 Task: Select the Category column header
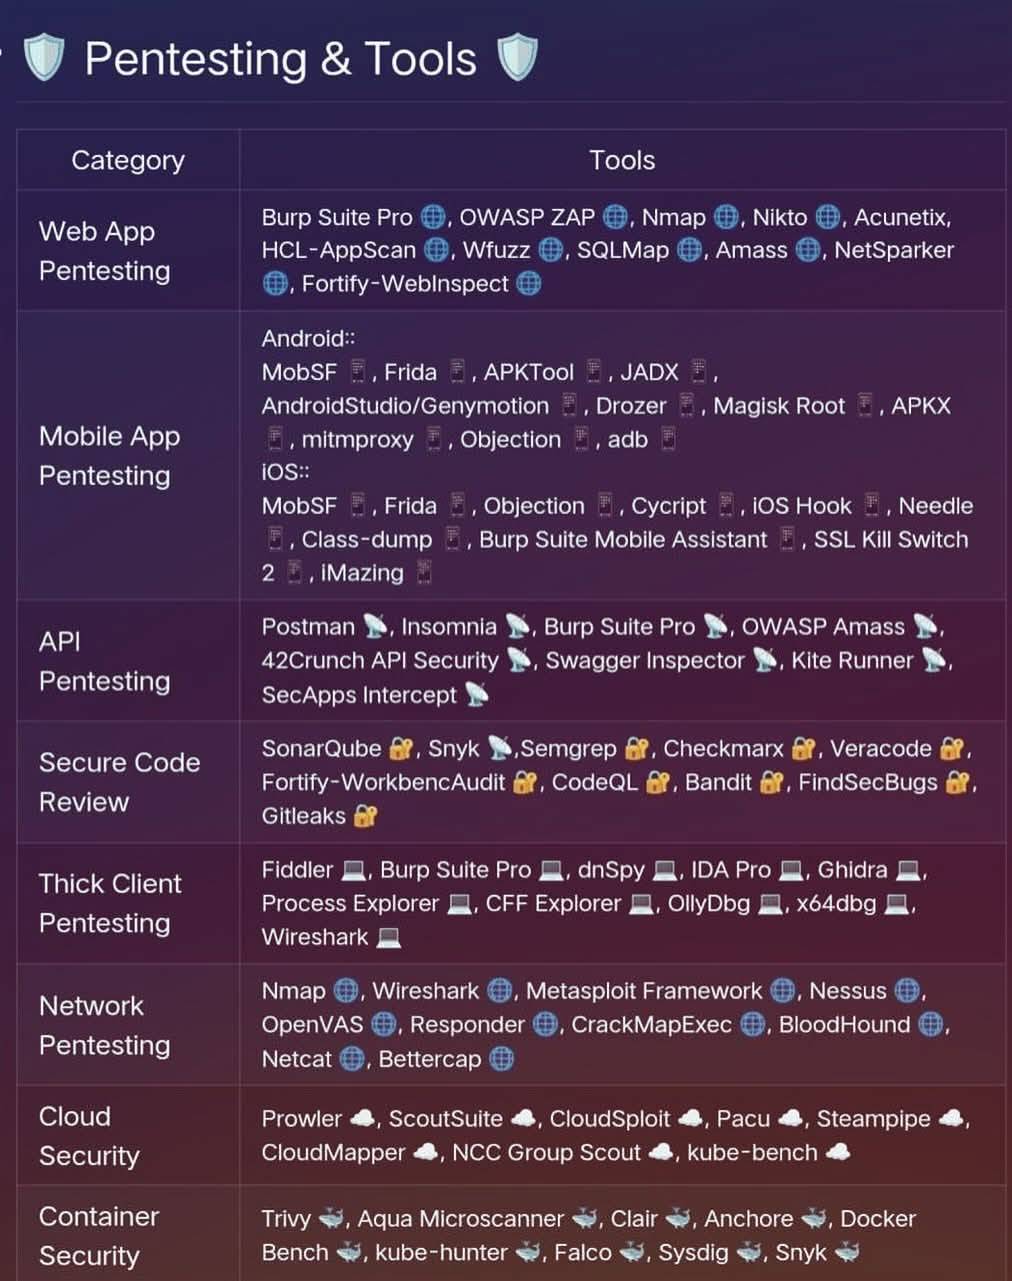tap(128, 160)
